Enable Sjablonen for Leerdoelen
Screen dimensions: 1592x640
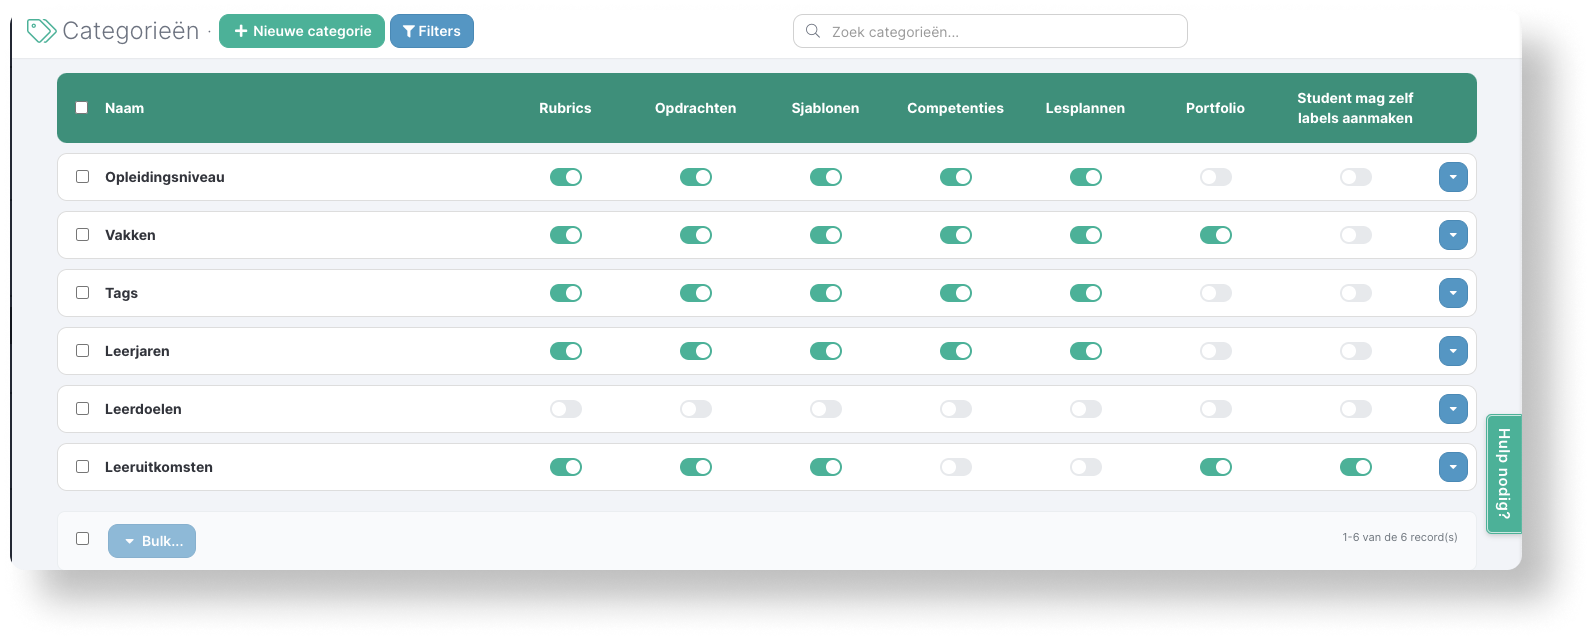coord(826,409)
